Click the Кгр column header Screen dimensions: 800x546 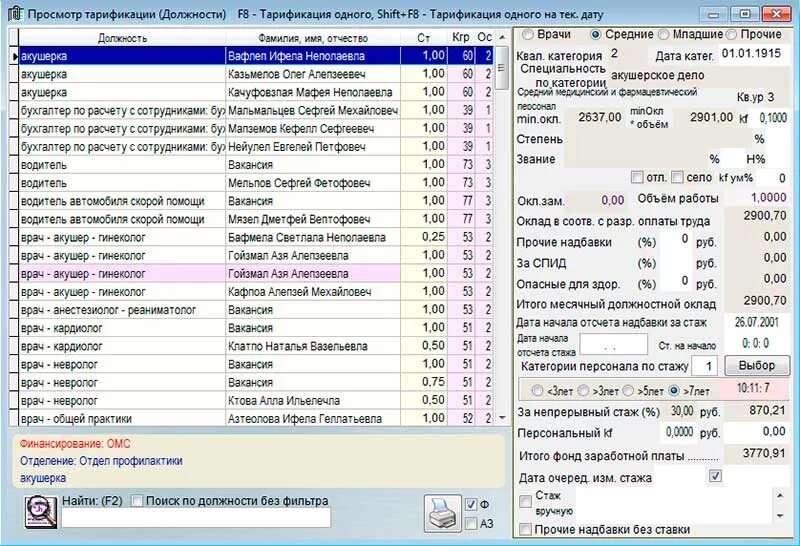click(461, 38)
